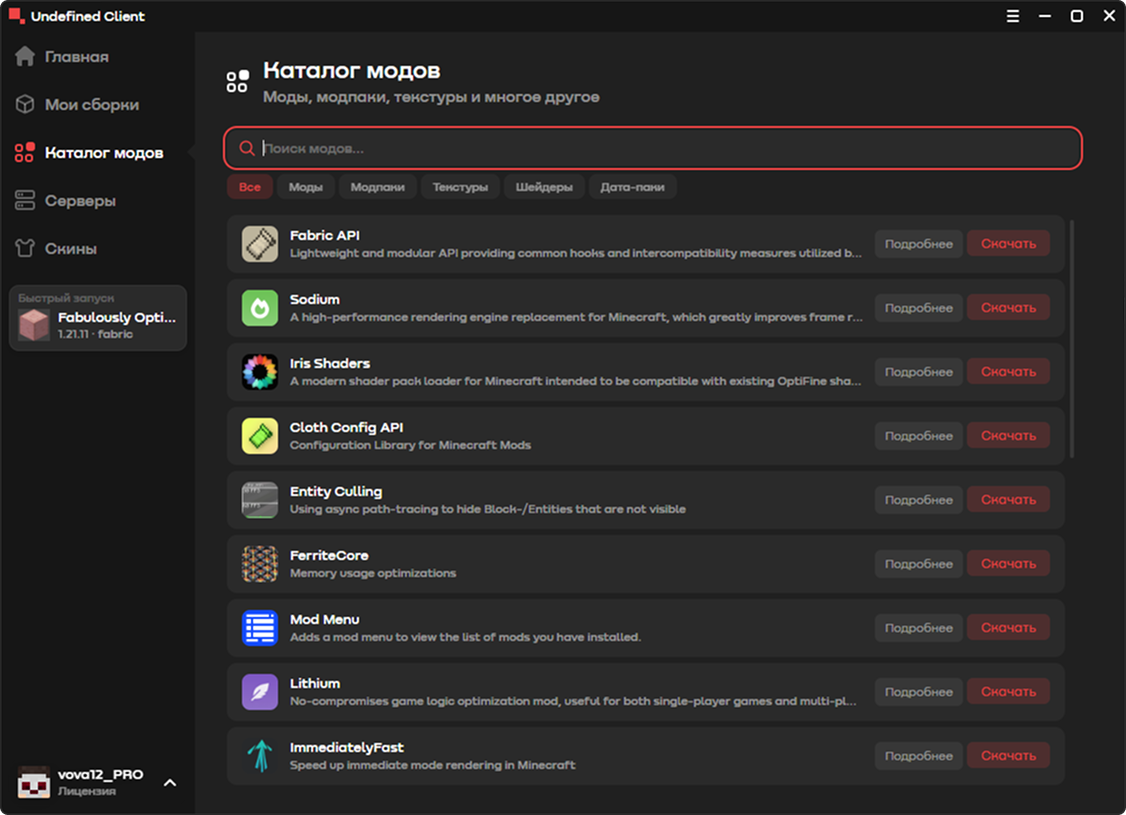
Task: Download Iris Shaders with Скачать
Action: pos(1008,372)
